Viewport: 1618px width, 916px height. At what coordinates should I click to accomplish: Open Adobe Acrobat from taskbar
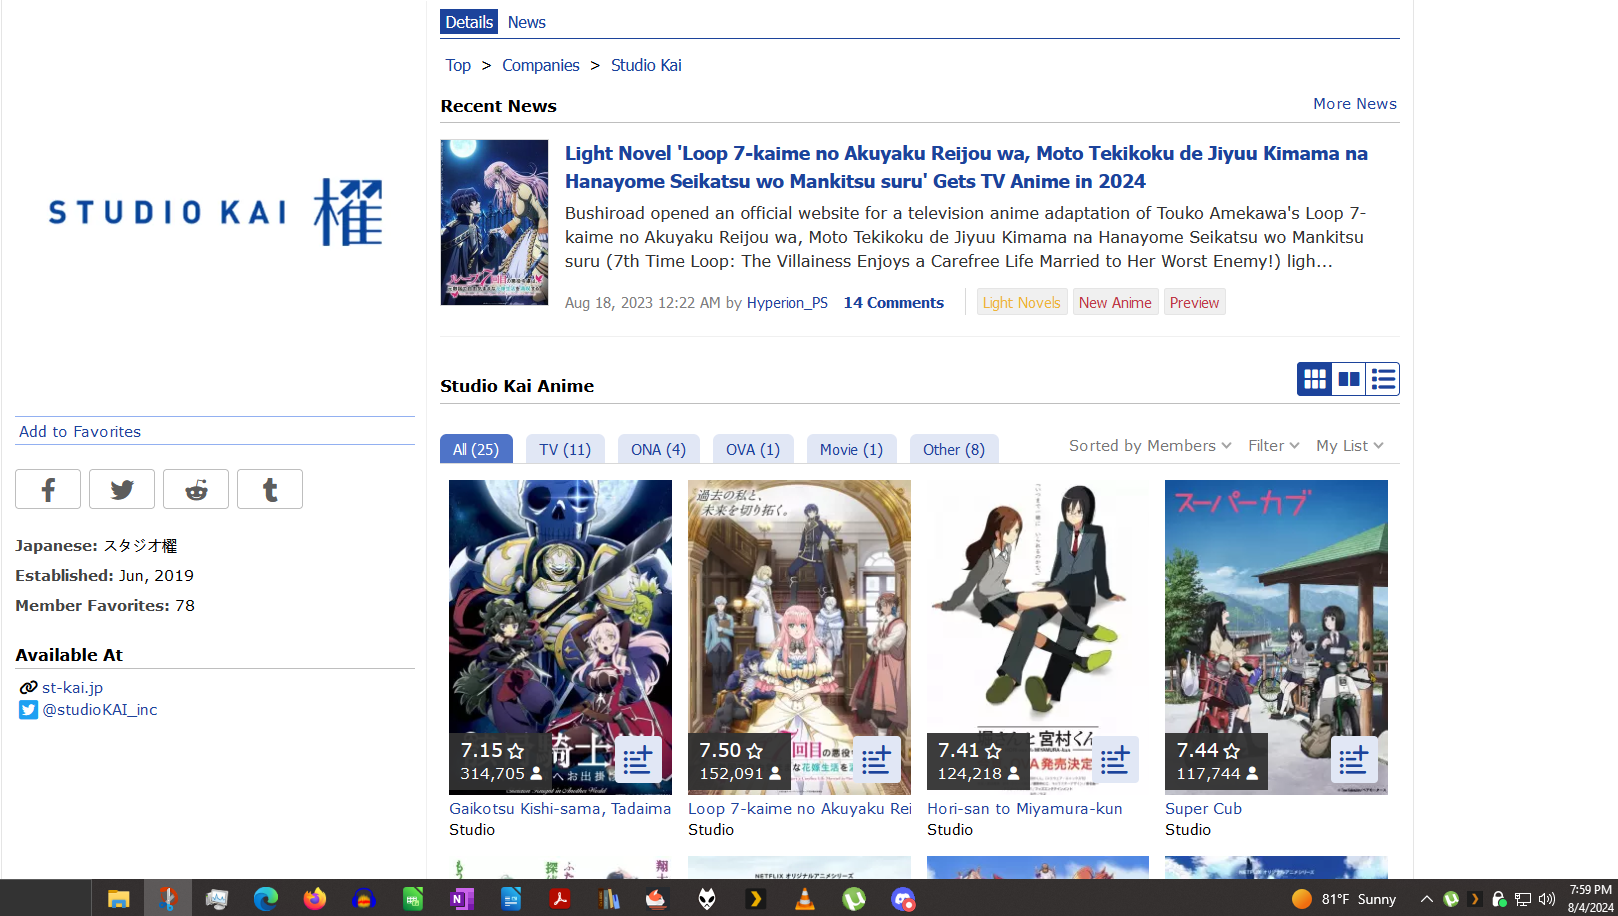pos(559,899)
